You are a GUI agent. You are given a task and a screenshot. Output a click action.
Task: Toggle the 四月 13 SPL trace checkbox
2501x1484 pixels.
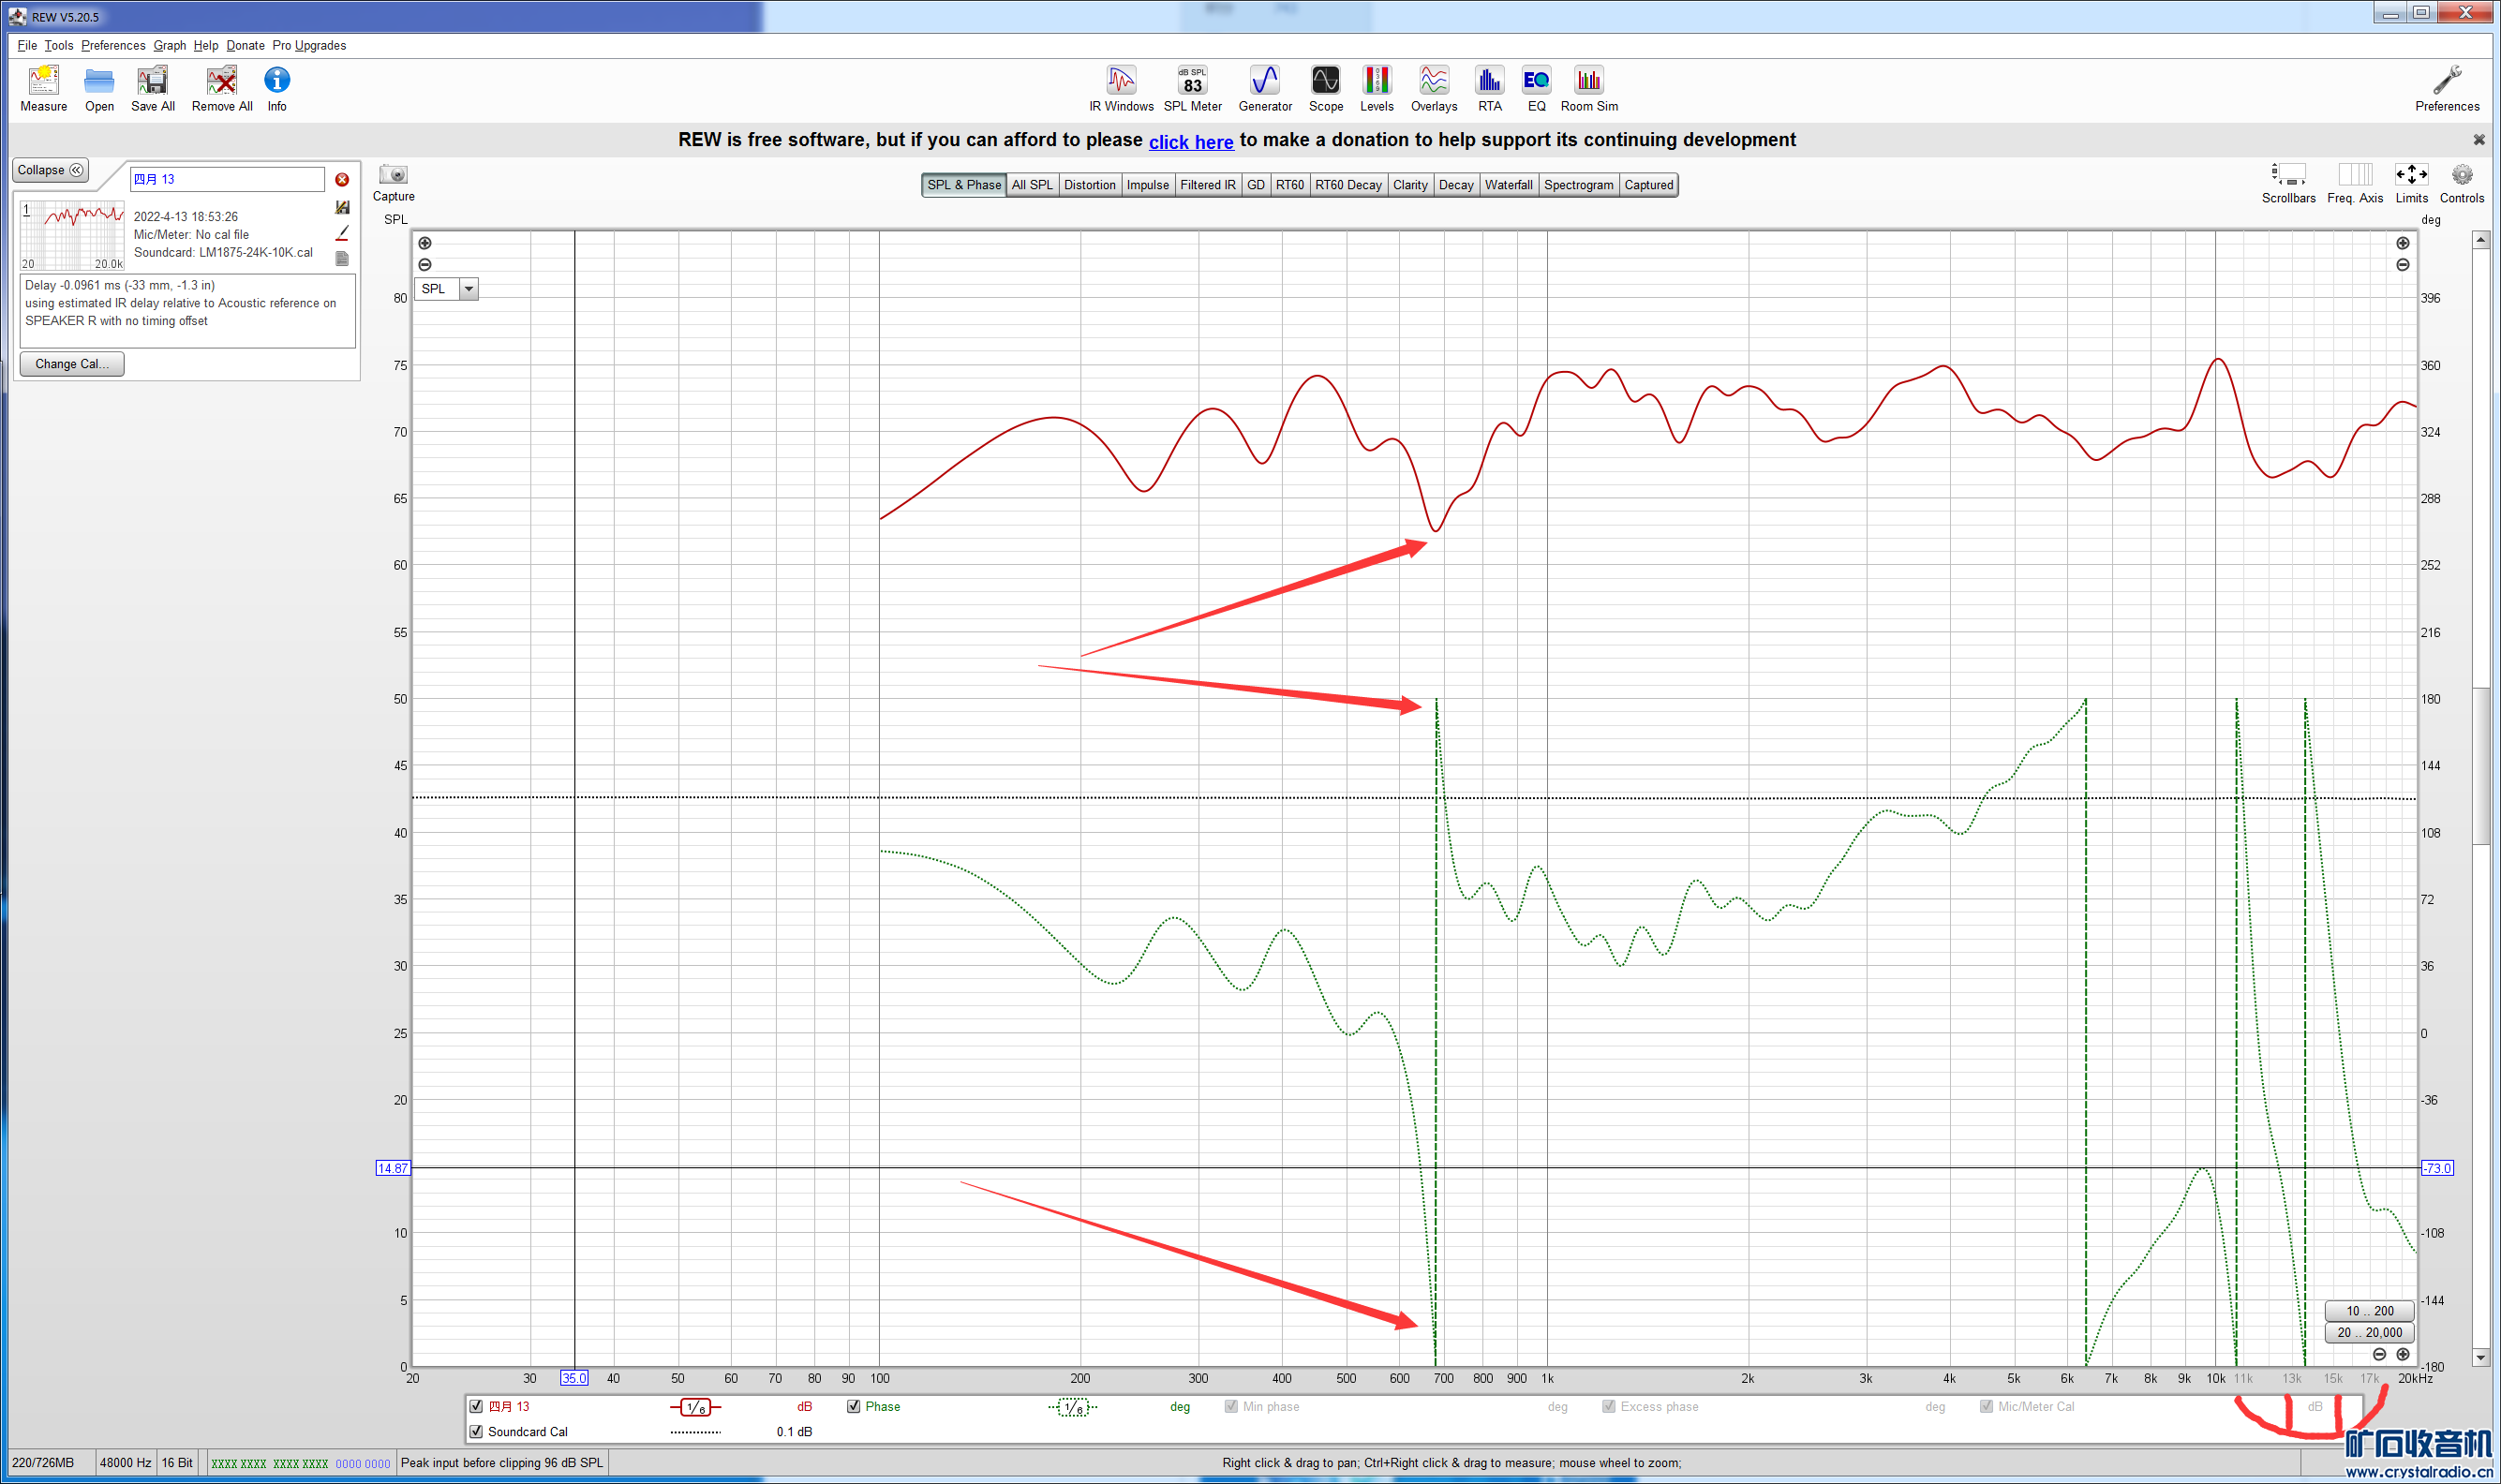[x=476, y=1406]
